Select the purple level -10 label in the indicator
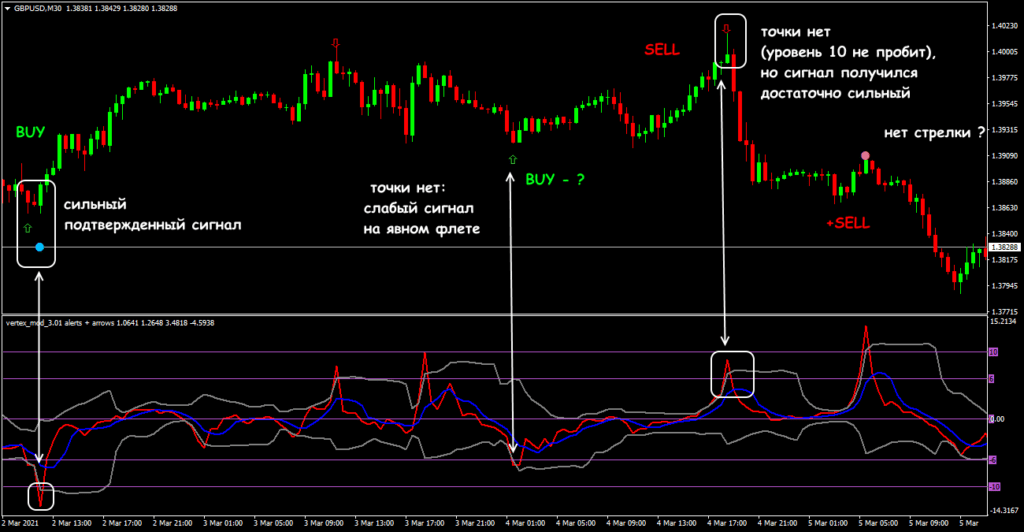 (x=993, y=487)
